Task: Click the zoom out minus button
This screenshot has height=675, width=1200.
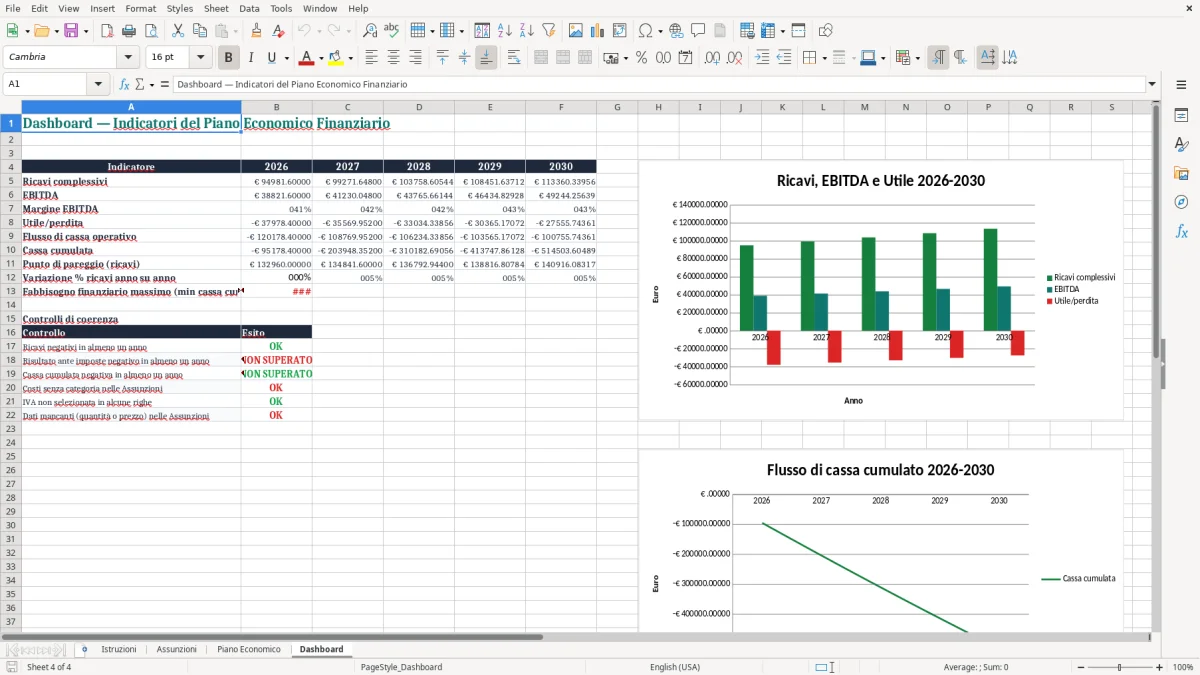Action: [1079, 667]
